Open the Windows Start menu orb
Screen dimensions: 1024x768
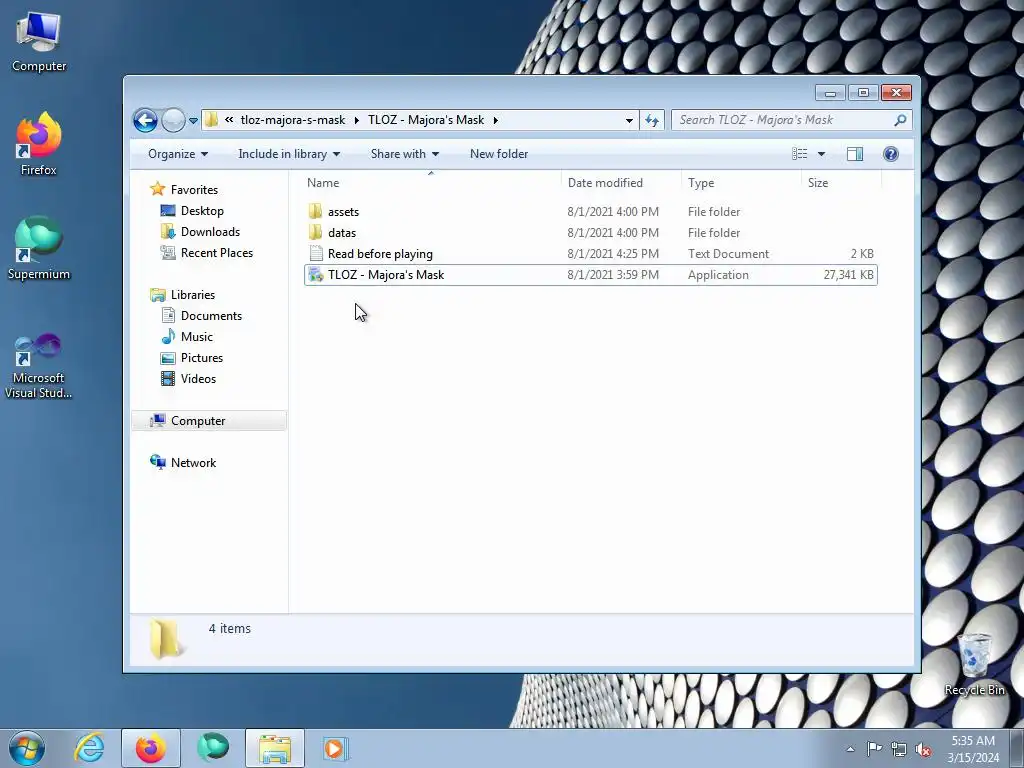[27, 748]
